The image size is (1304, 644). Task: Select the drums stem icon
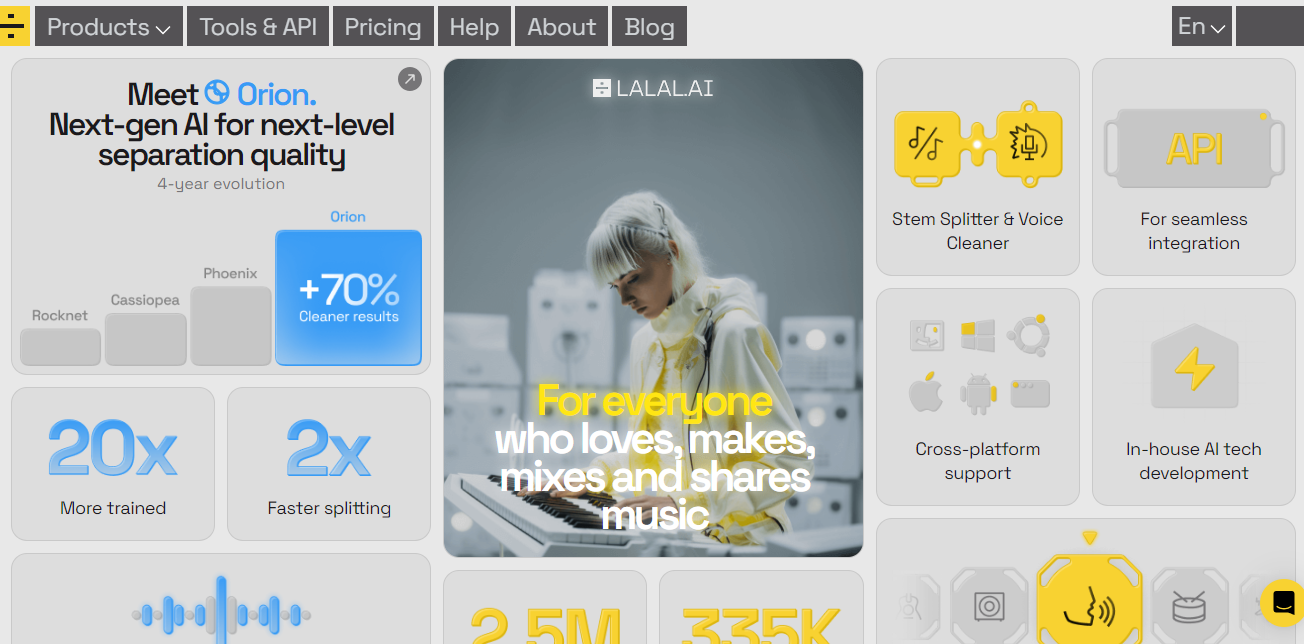tap(1189, 605)
